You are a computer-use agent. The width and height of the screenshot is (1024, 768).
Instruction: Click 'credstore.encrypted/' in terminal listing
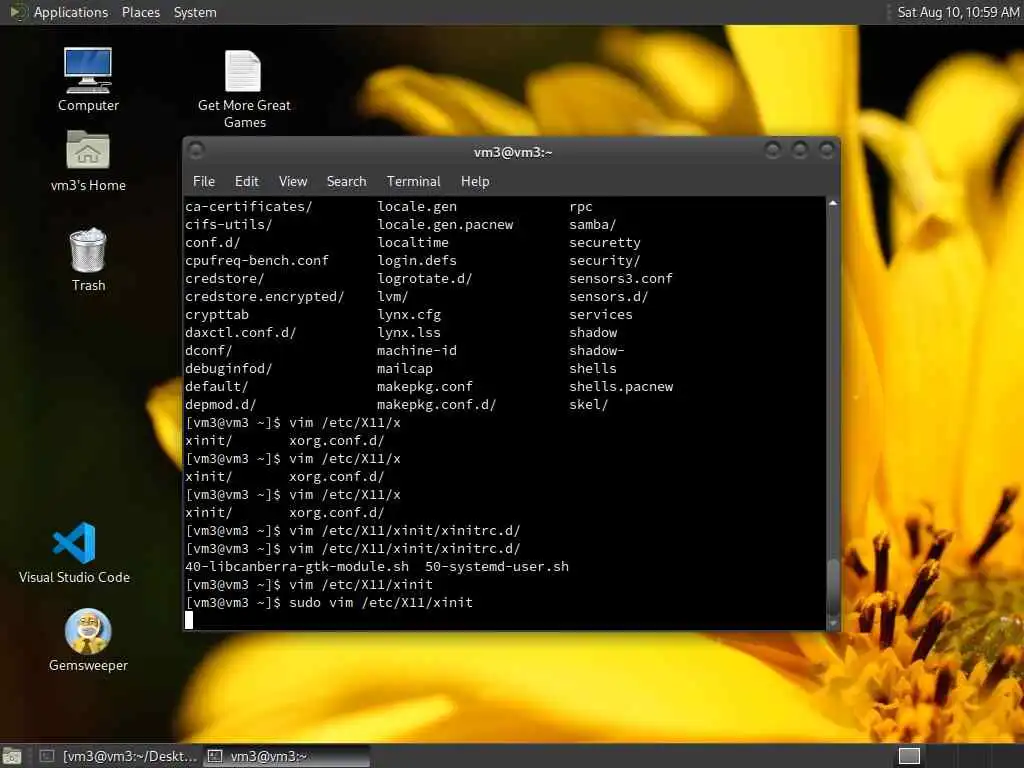[264, 296]
